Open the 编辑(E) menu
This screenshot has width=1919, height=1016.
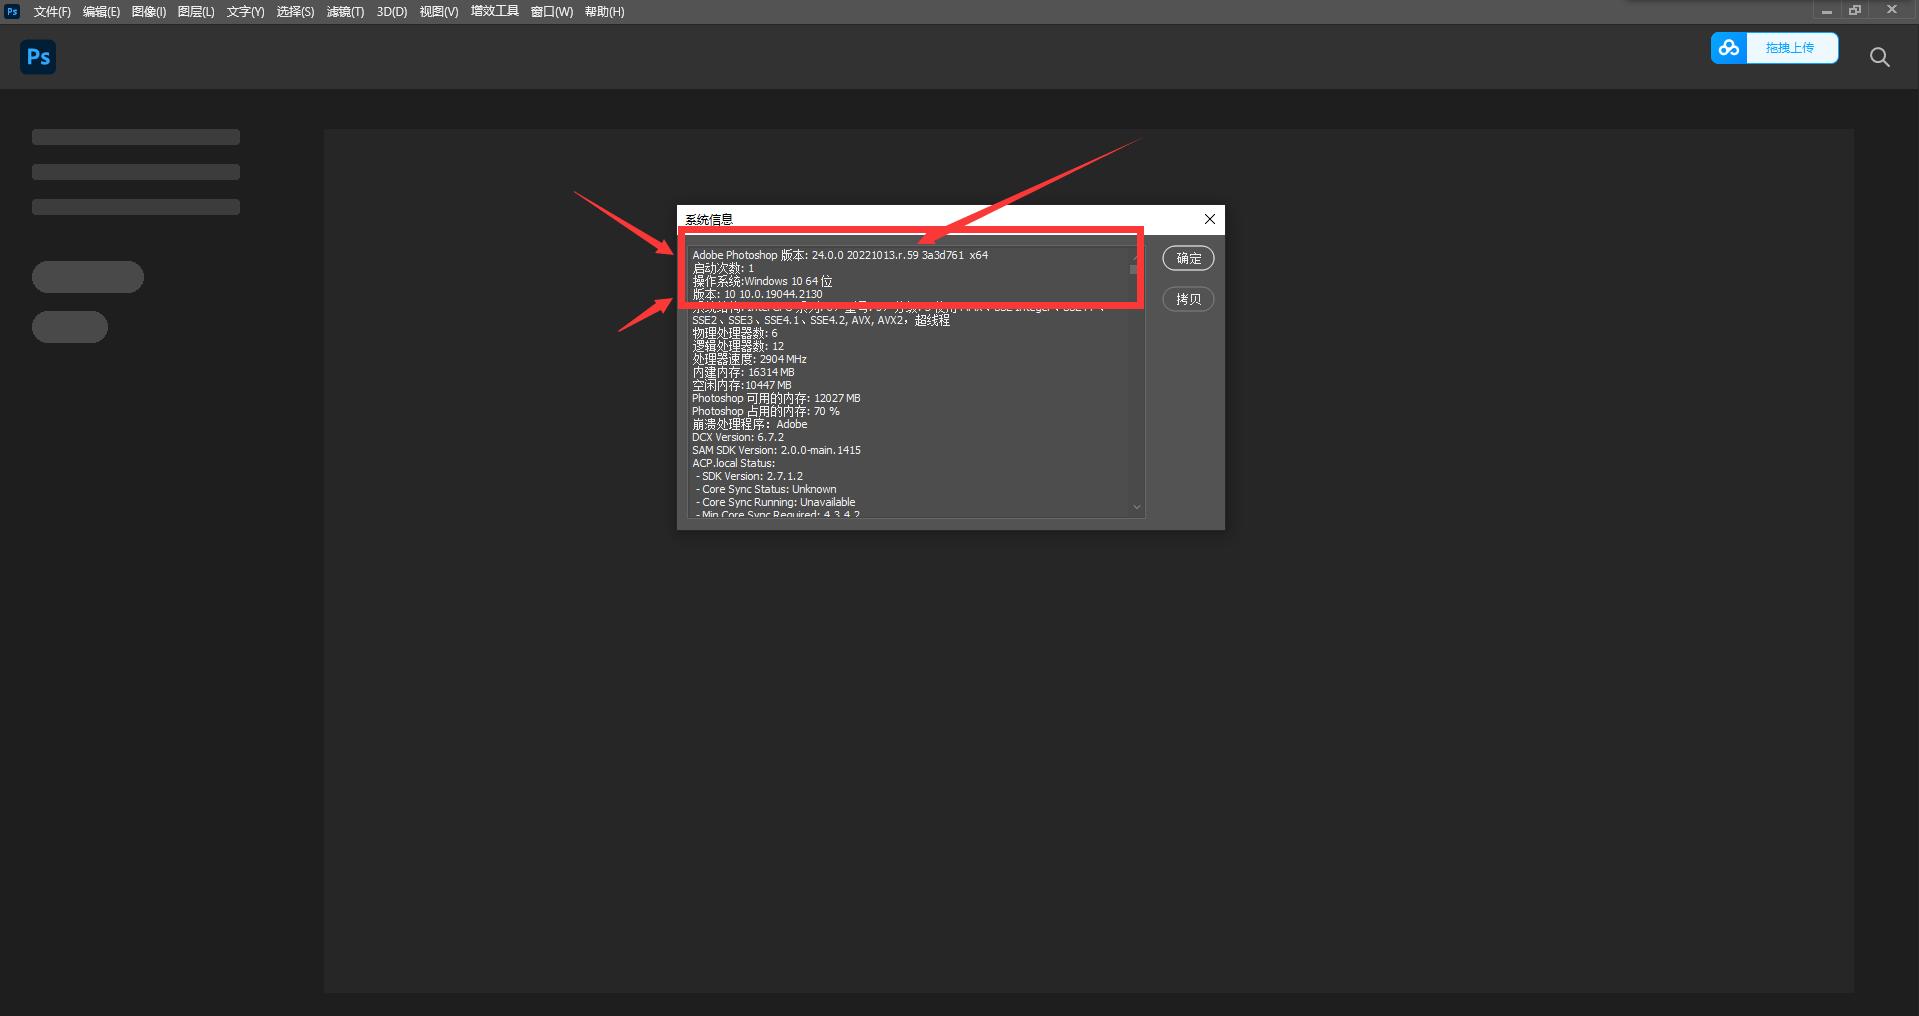(101, 12)
